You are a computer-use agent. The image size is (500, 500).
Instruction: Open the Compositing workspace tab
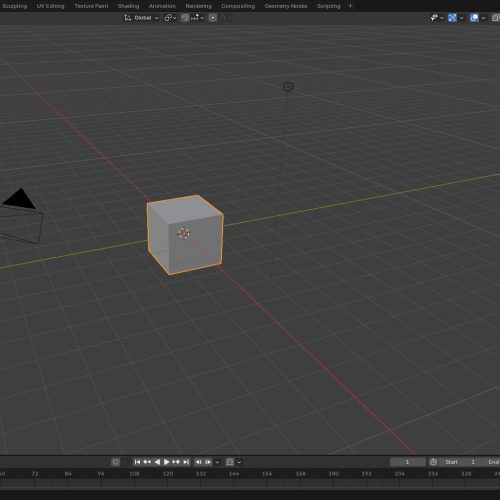pyautogui.click(x=238, y=6)
